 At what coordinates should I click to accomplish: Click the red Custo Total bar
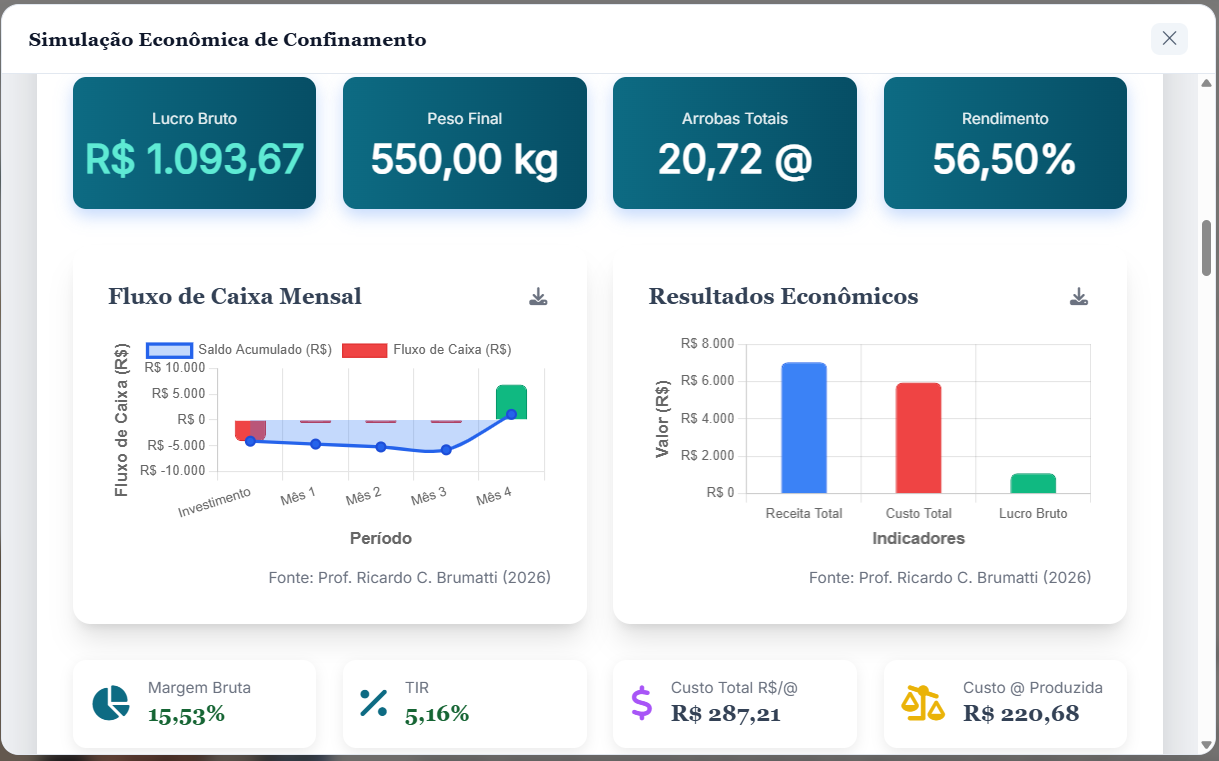[x=918, y=438]
